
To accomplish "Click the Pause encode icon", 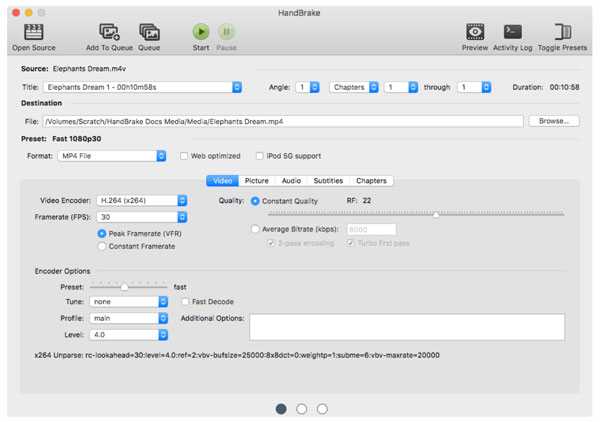I will point(227,32).
